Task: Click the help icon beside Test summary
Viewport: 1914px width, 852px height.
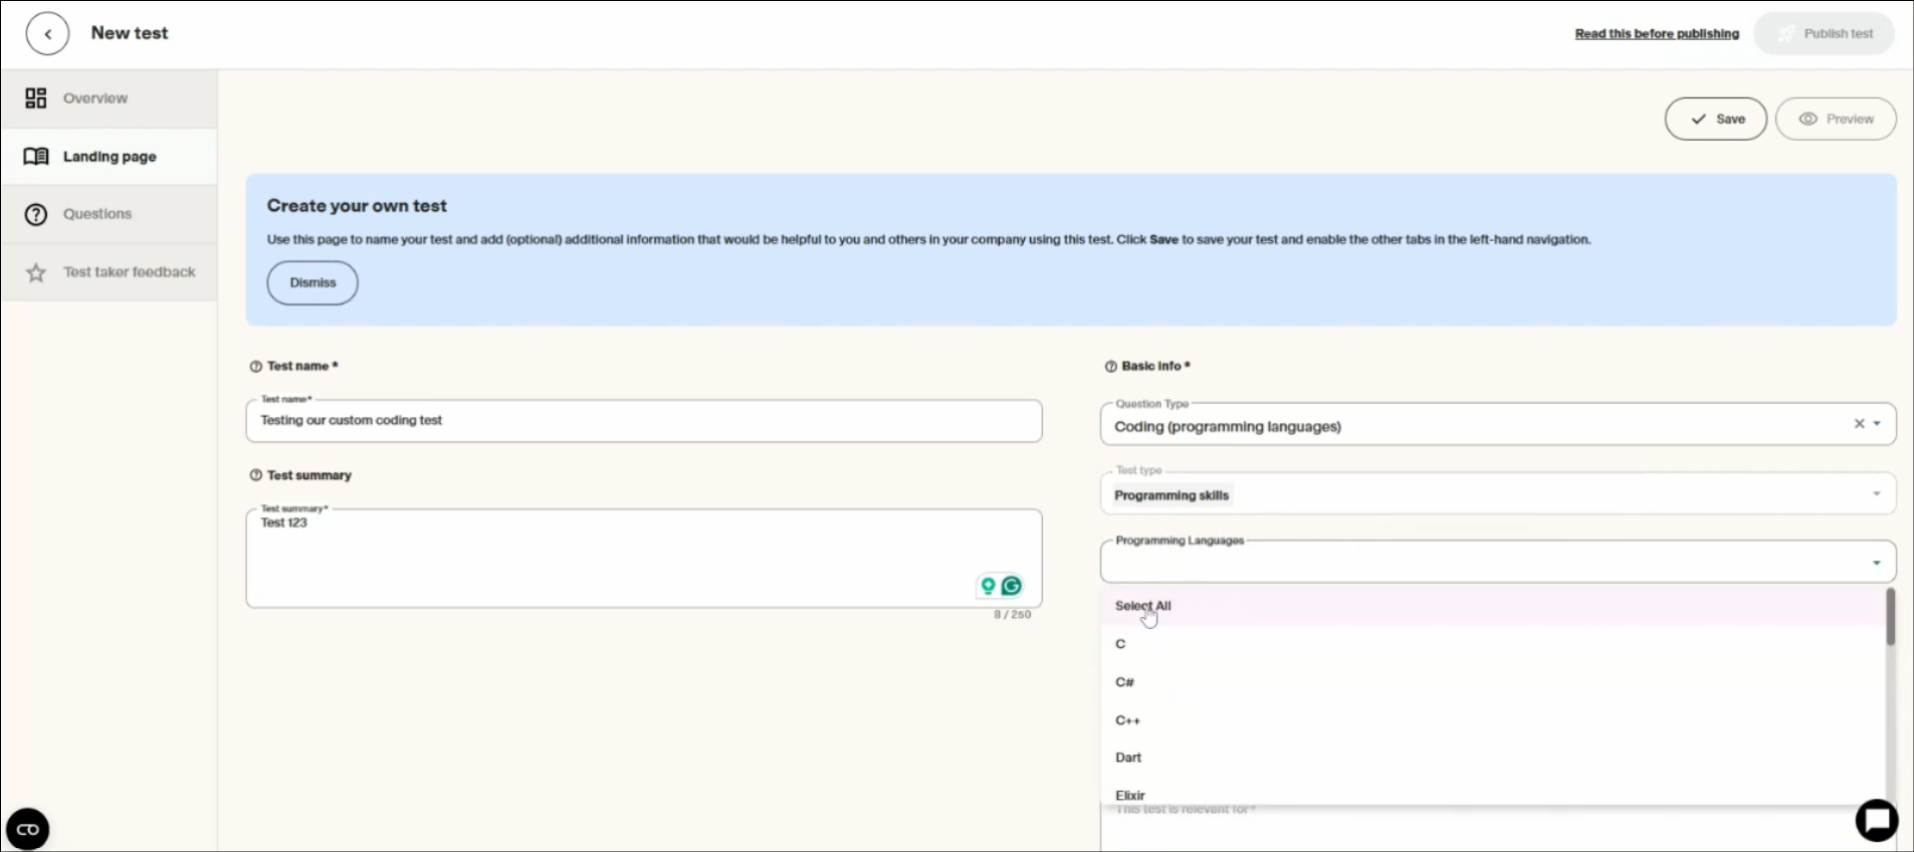Action: [x=256, y=476]
